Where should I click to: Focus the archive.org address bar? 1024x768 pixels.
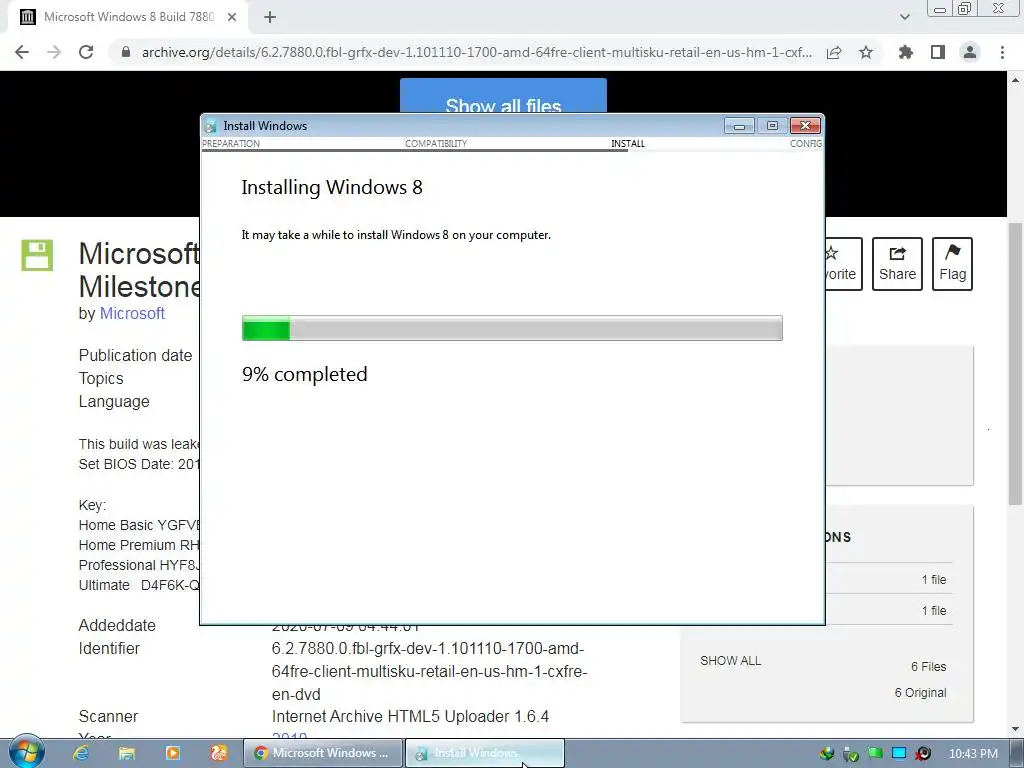coord(477,52)
